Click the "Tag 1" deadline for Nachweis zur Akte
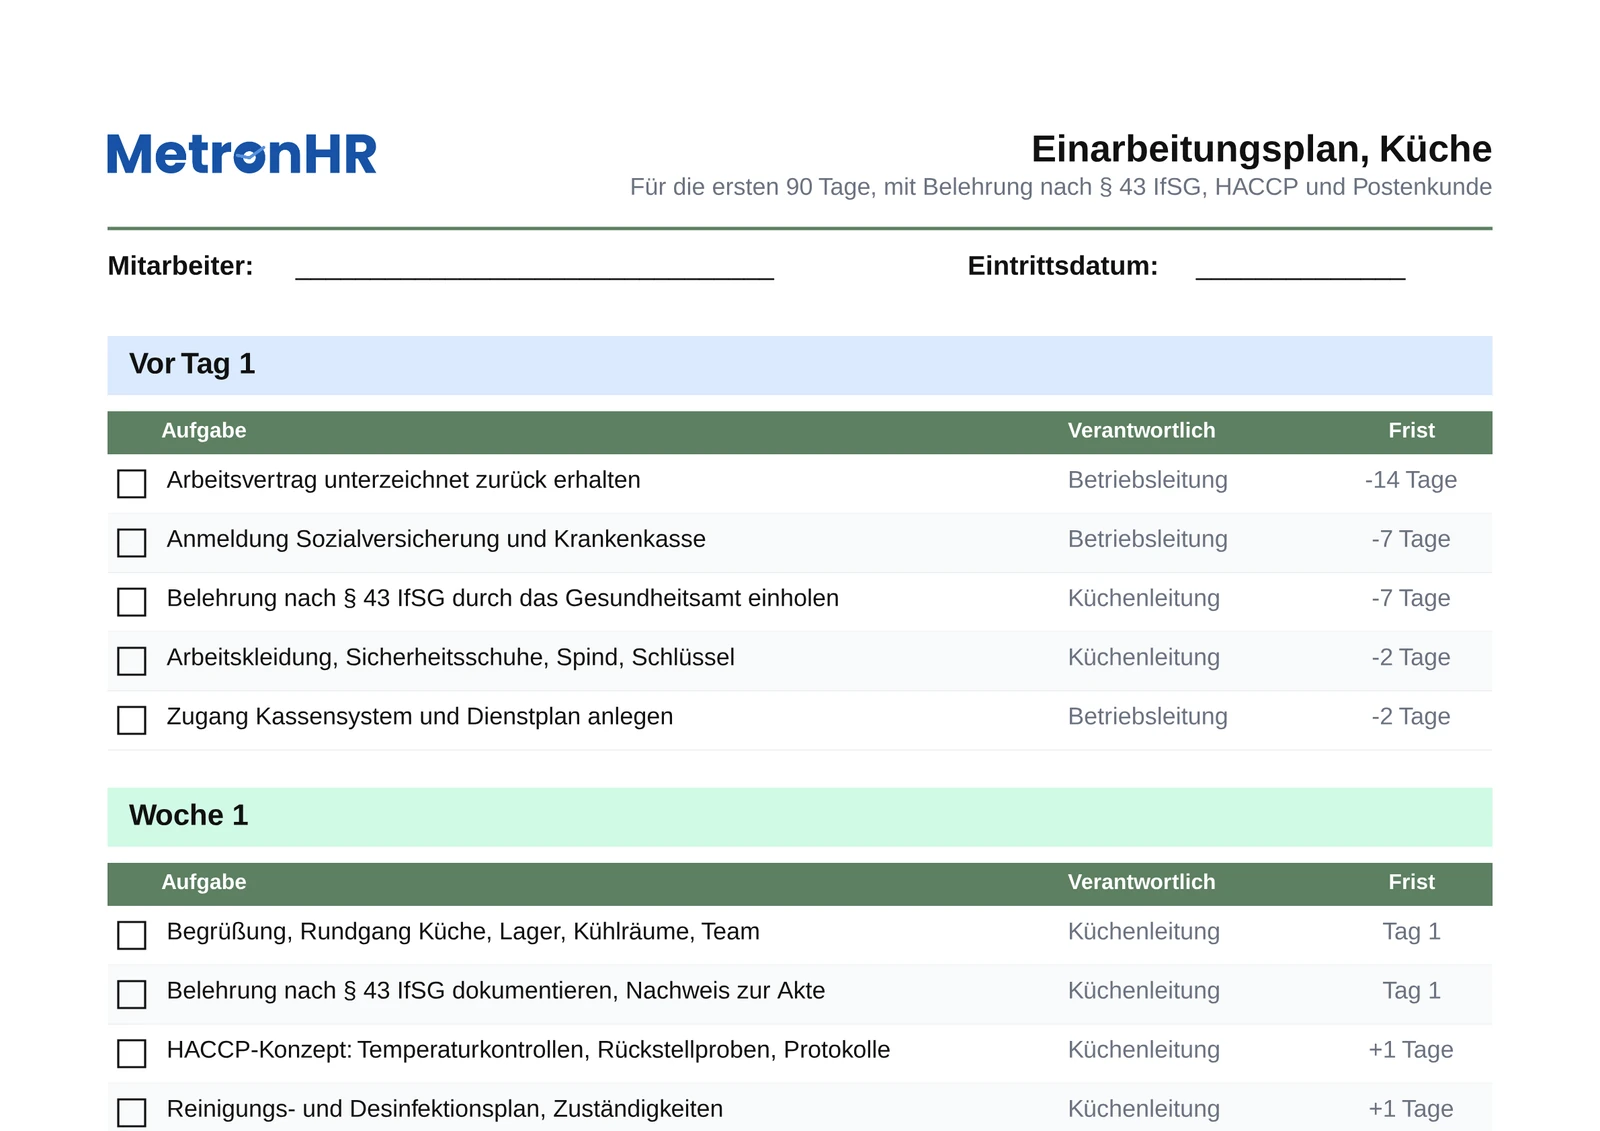 pos(1411,991)
